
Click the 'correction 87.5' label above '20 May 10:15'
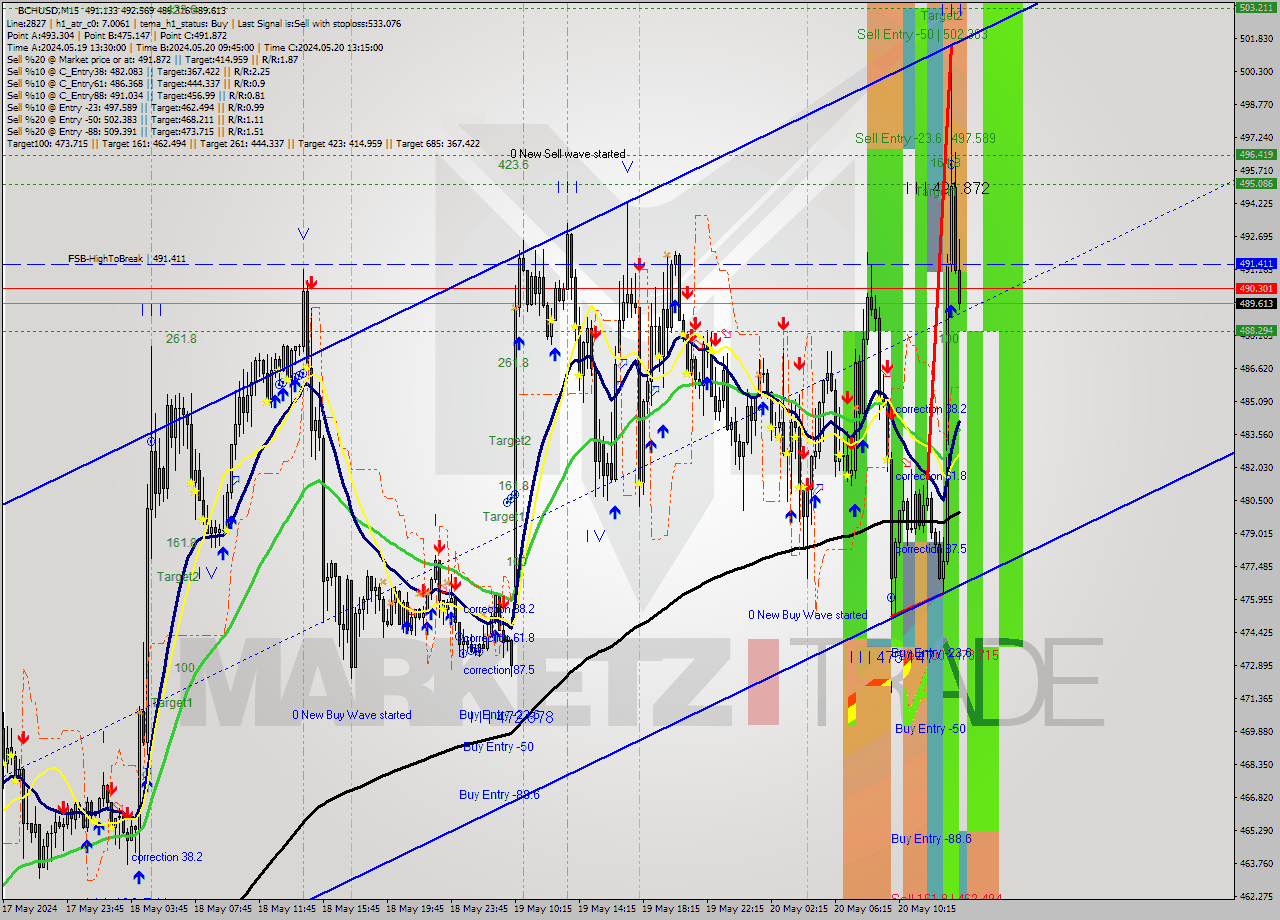coord(931,549)
